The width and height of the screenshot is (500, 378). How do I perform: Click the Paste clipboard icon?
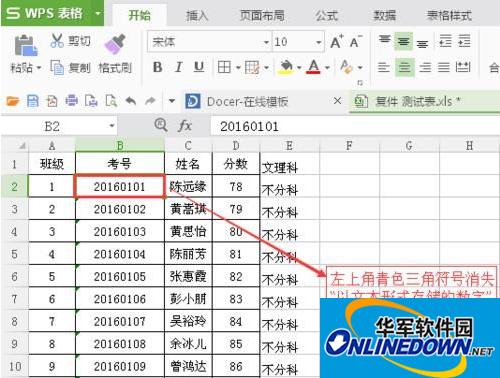point(25,46)
